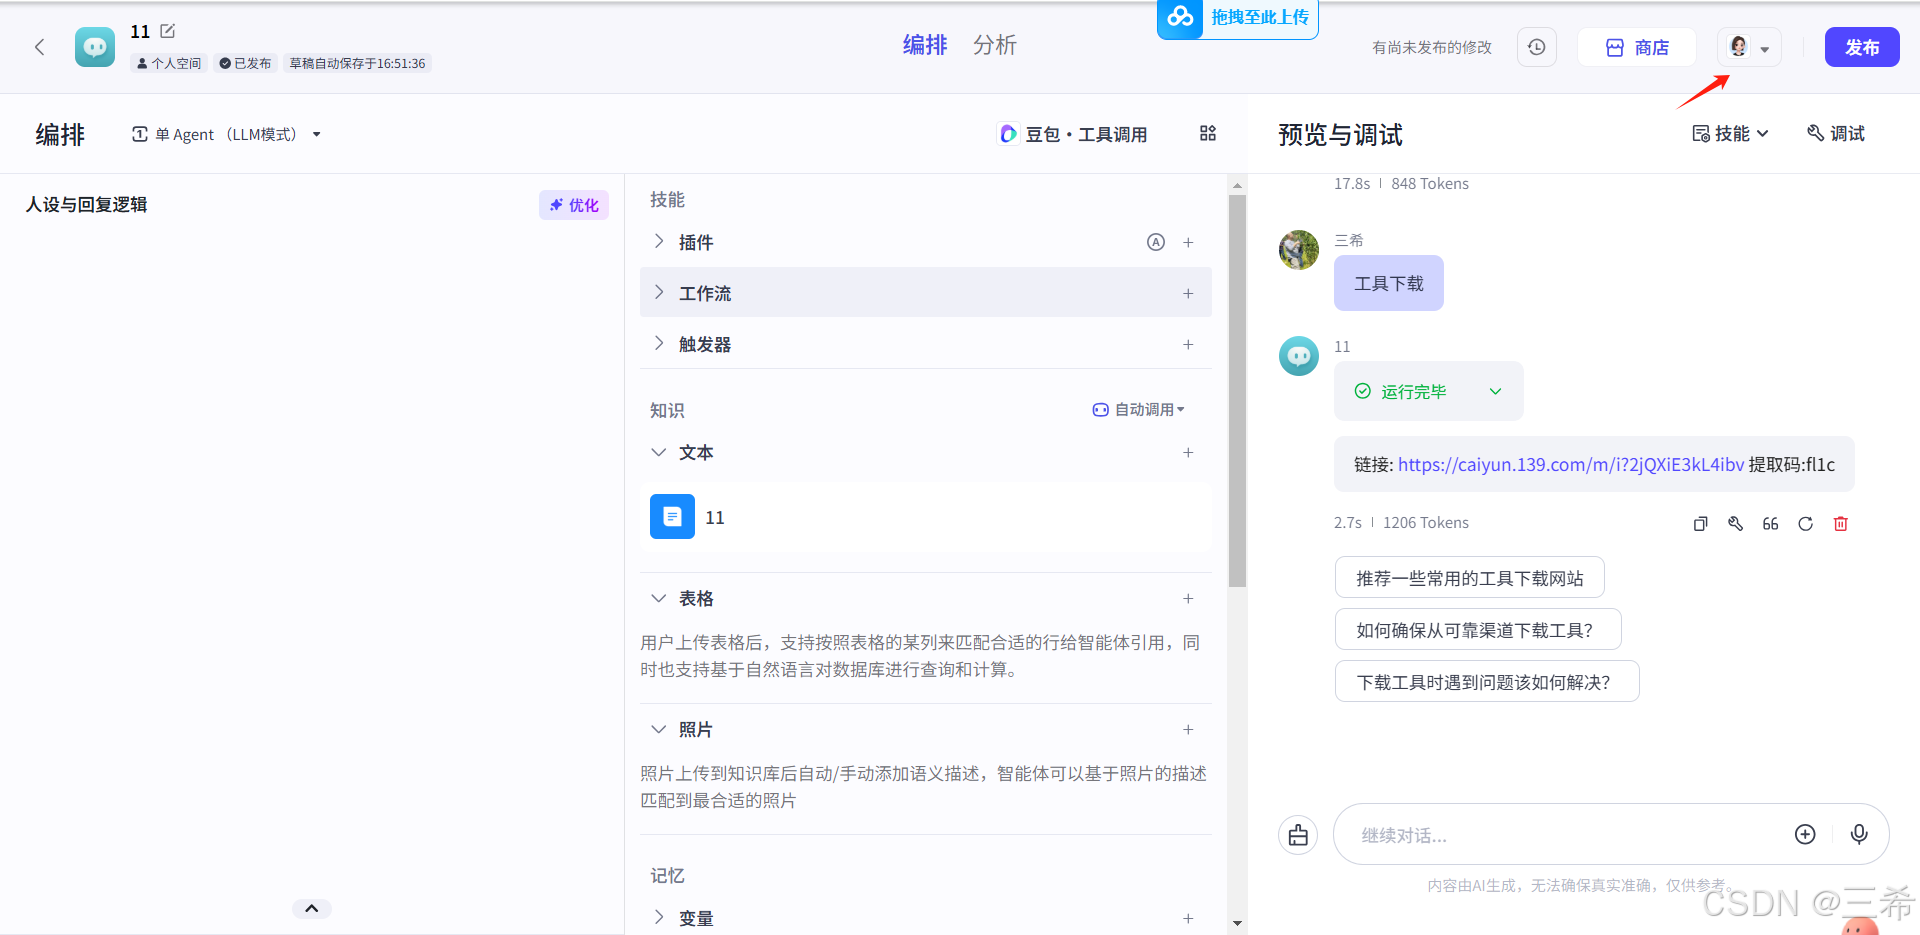Add a variable with 变量 plus icon

click(1188, 918)
